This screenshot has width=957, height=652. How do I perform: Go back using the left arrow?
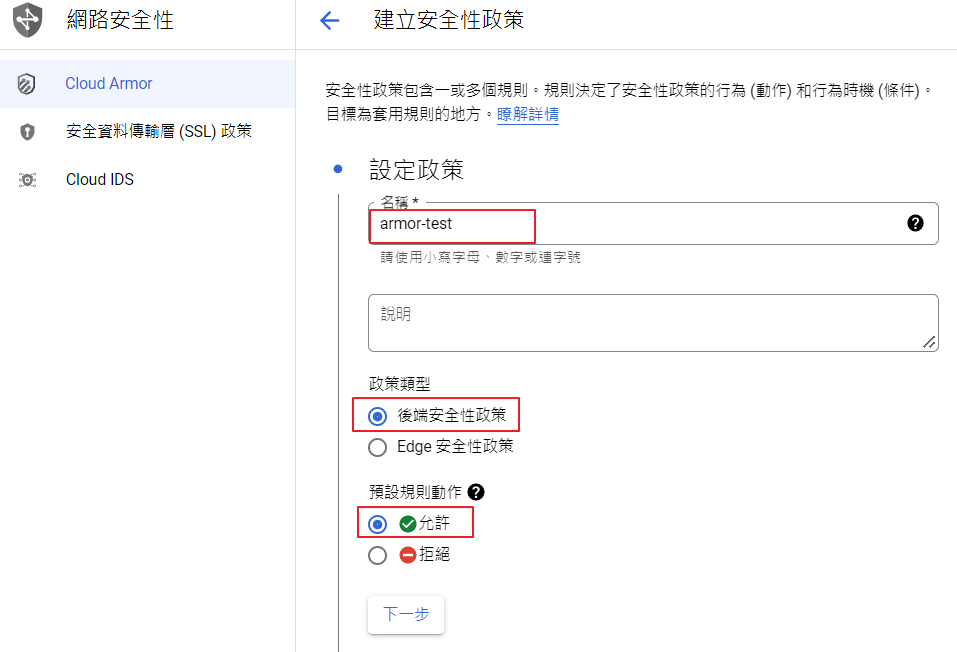pos(329,20)
